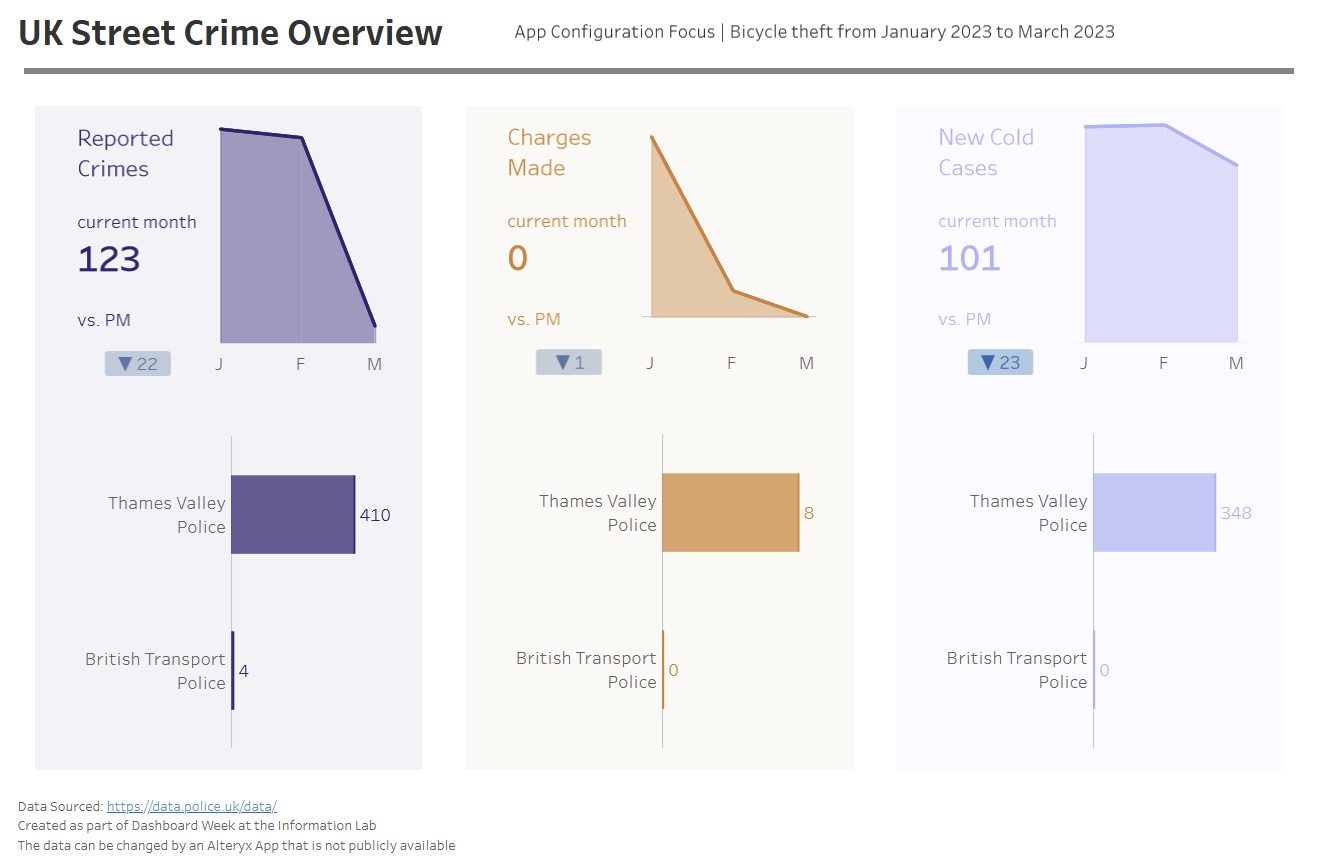Click the M month label under New Cold Cases chart
The height and width of the screenshot is (861, 1327).
1236,363
